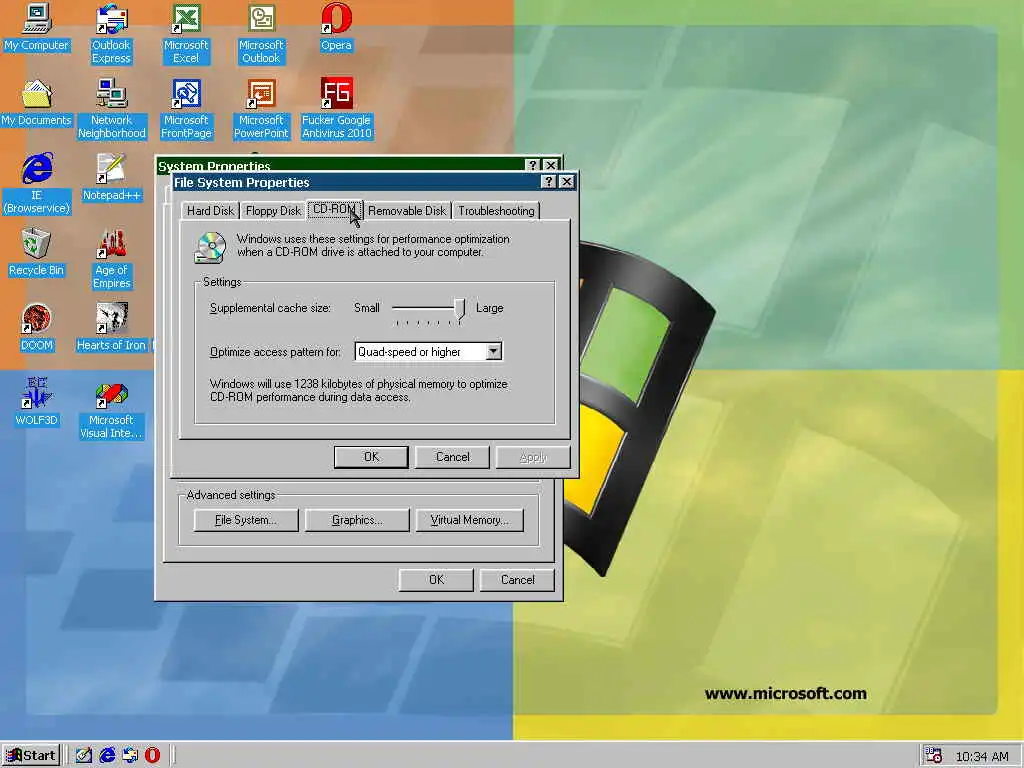
Task: Click the CD-ROM disc icon in dialog
Action: pos(210,248)
